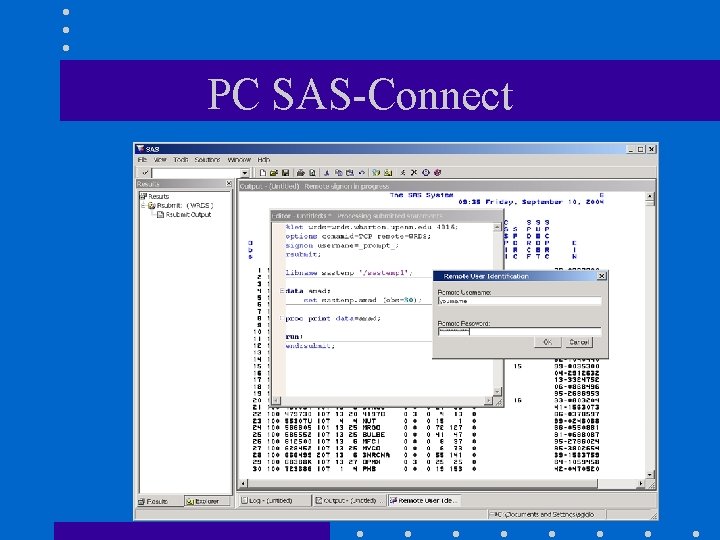Close the Results pane with its X

click(229, 184)
